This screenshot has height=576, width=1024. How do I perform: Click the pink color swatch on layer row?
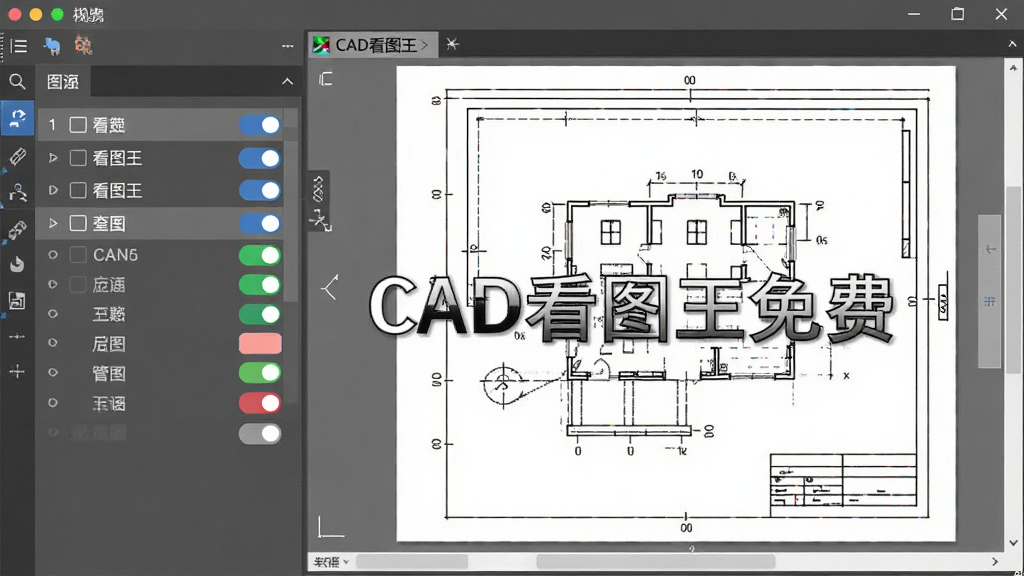(x=260, y=344)
